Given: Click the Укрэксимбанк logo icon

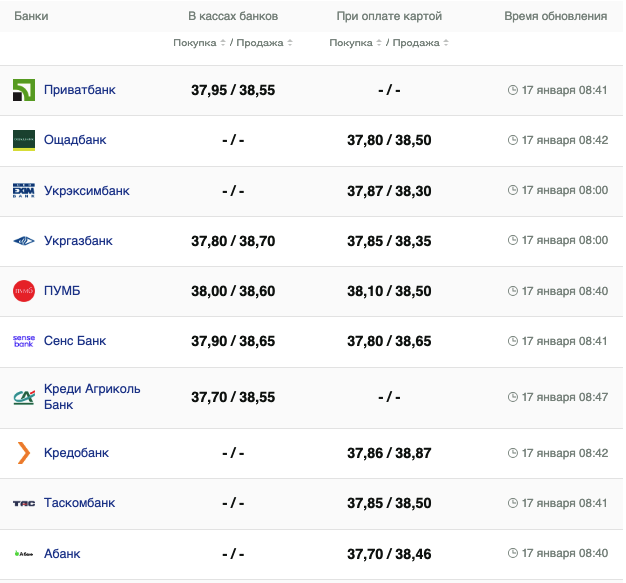Looking at the screenshot, I should (x=24, y=191).
